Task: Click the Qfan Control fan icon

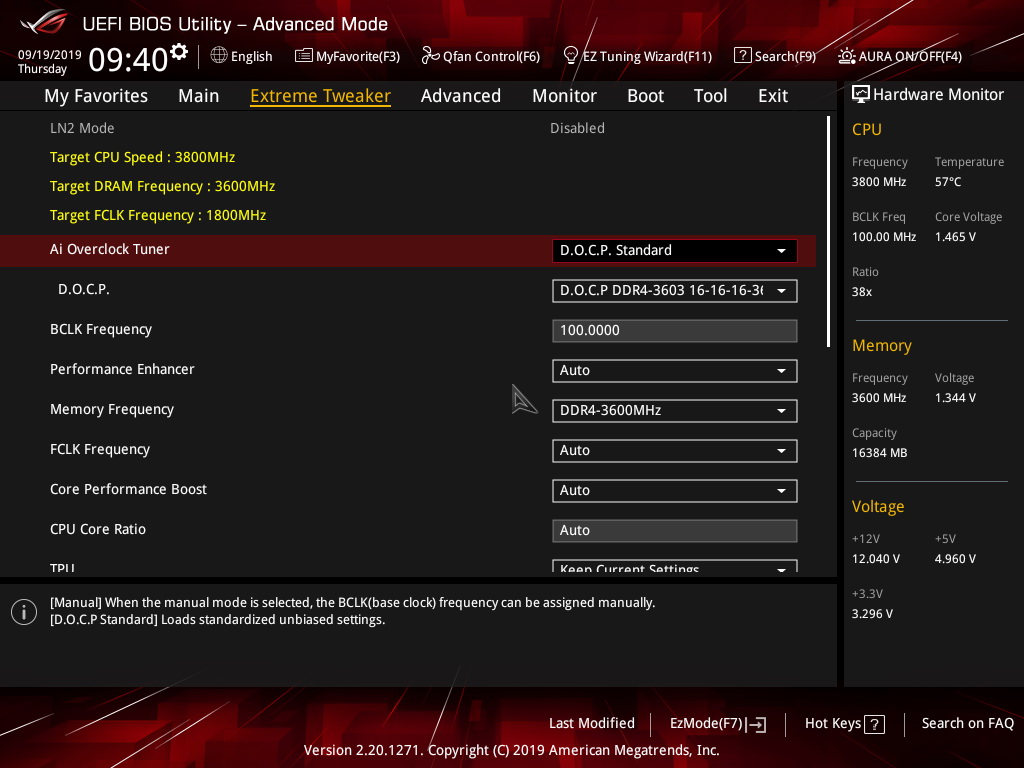Action: coord(430,56)
